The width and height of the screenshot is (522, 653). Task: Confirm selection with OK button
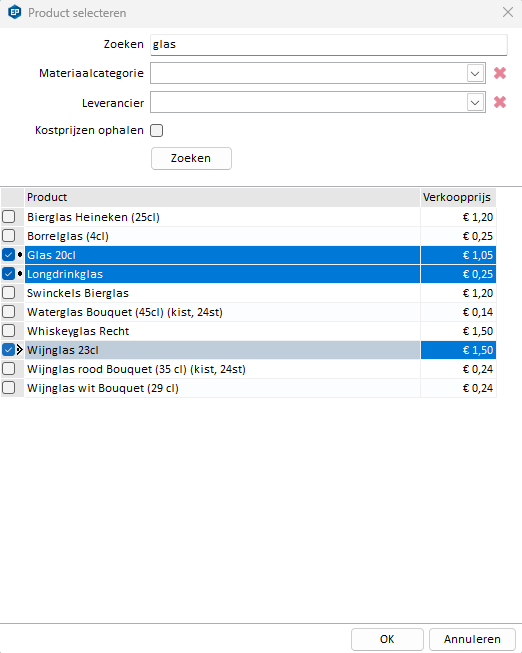(387, 639)
